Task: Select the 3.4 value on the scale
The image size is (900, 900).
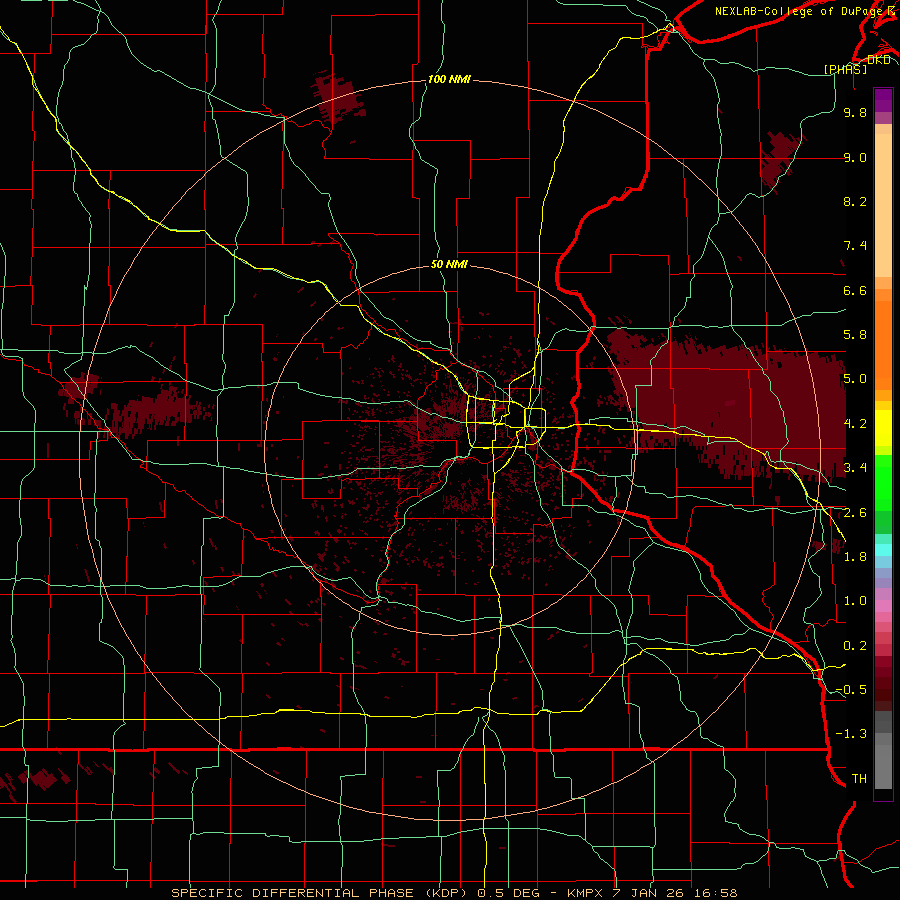Action: coord(855,468)
